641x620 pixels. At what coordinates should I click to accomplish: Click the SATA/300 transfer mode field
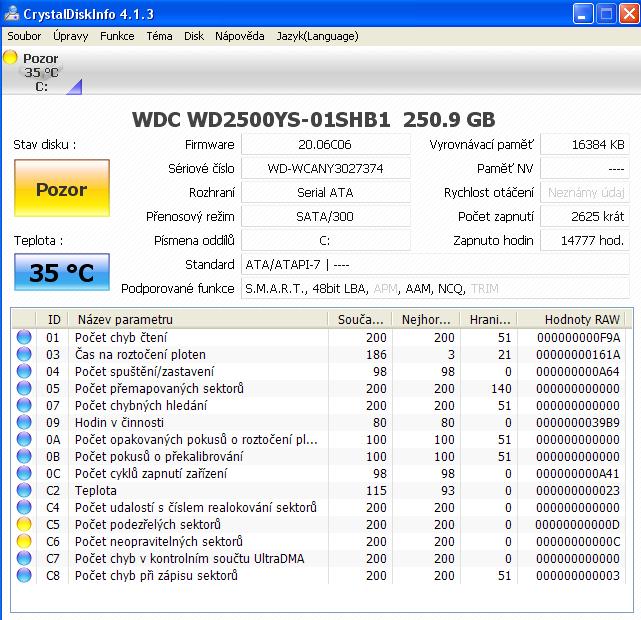tap(325, 217)
